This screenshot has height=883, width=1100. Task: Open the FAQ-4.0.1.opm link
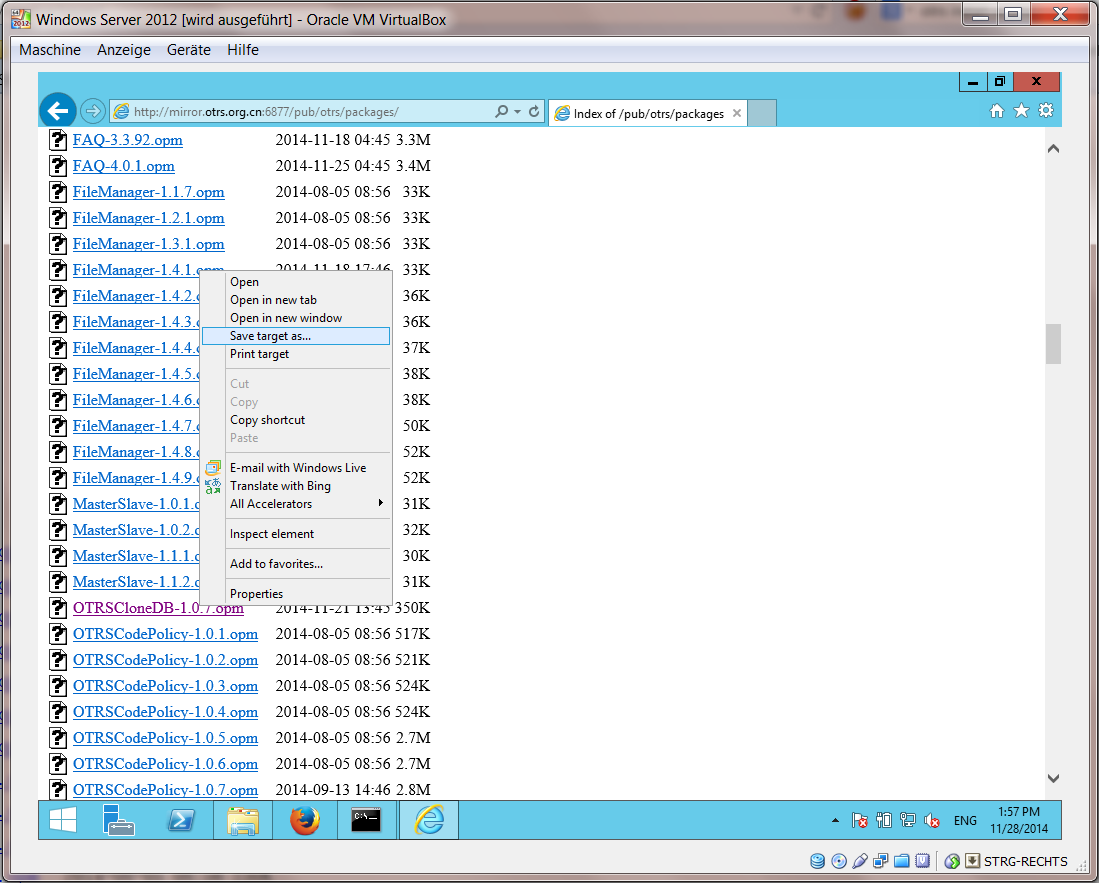point(123,166)
